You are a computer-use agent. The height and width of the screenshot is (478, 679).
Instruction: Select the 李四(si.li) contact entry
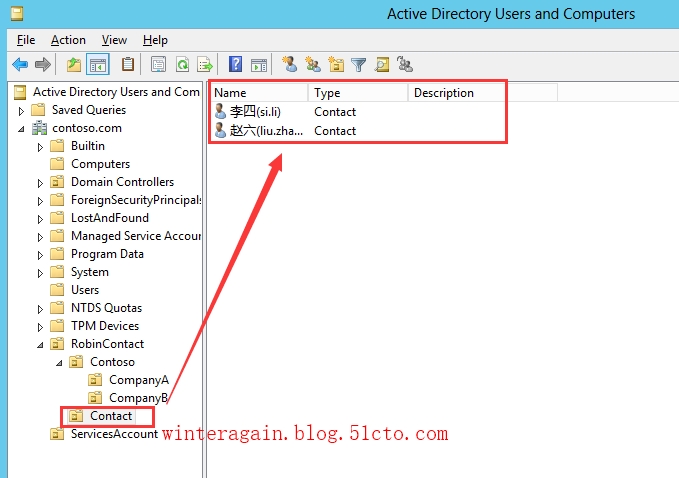click(x=248, y=112)
